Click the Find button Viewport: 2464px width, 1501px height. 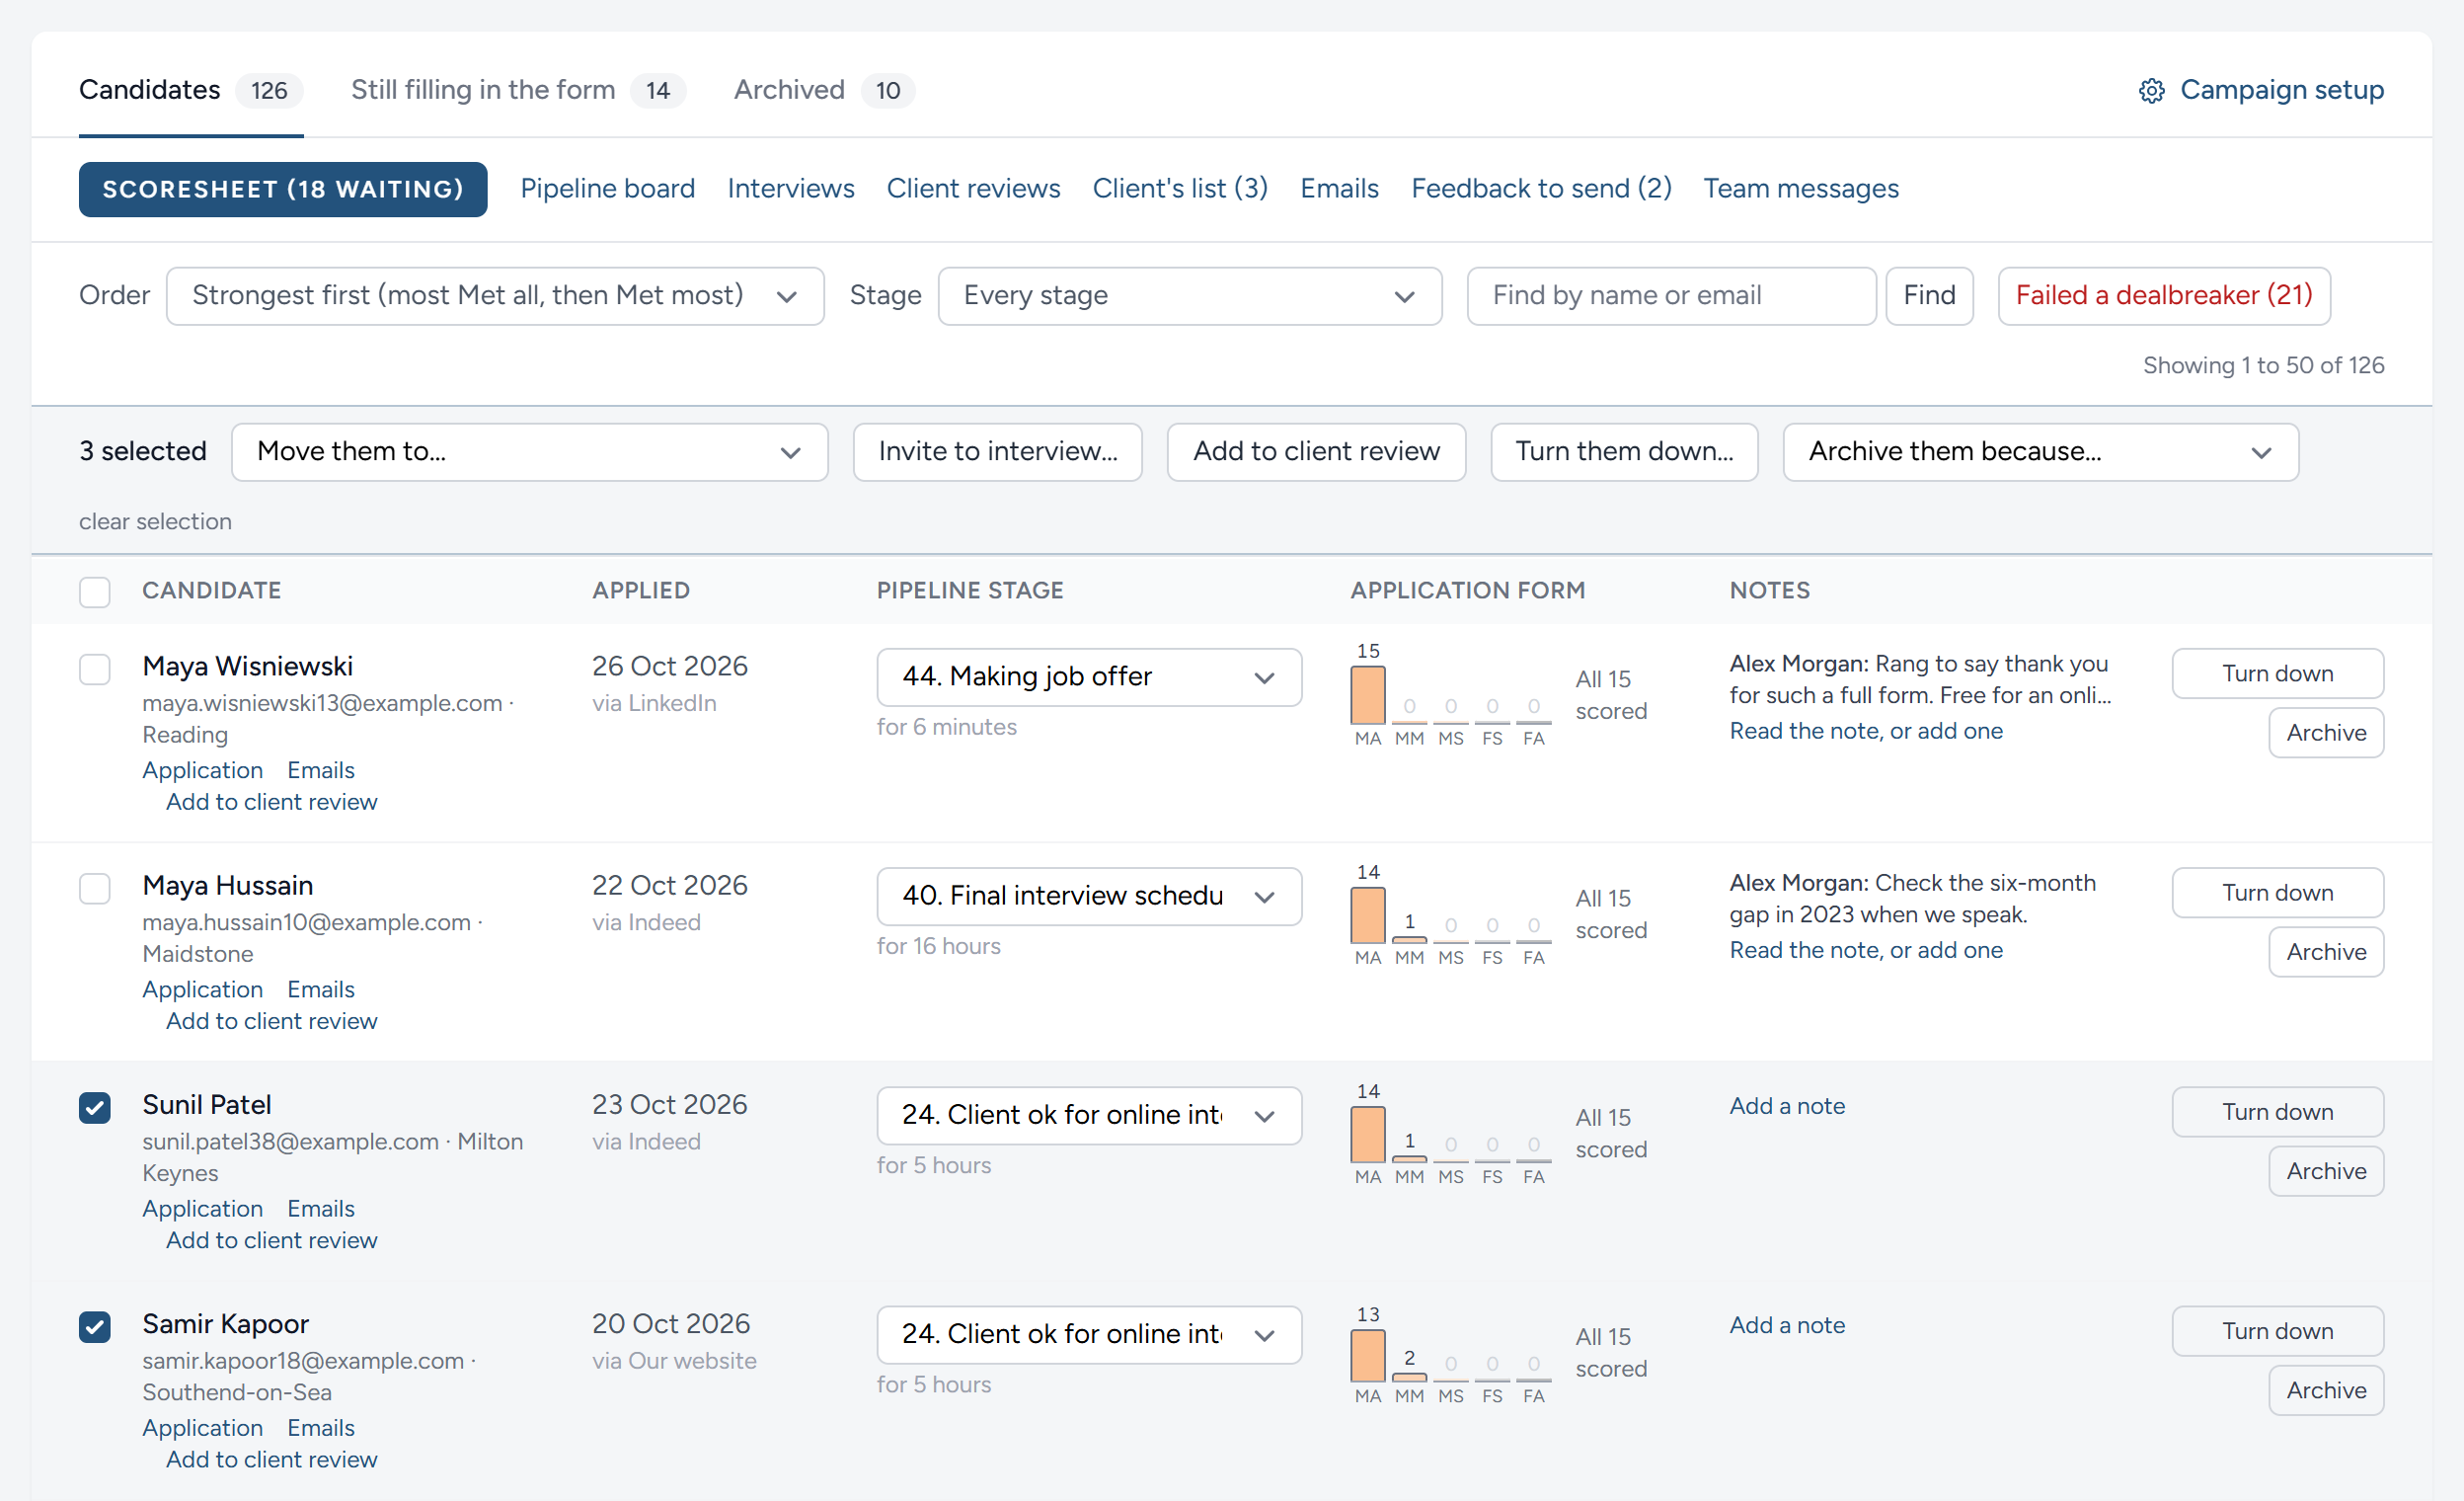coord(1928,295)
